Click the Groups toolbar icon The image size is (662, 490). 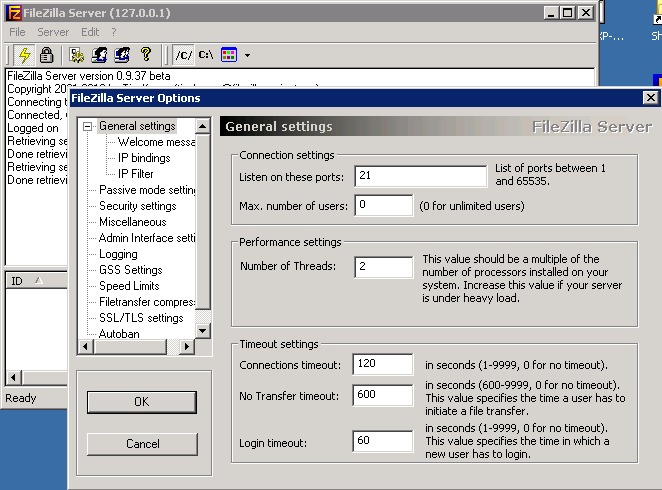coord(122,55)
